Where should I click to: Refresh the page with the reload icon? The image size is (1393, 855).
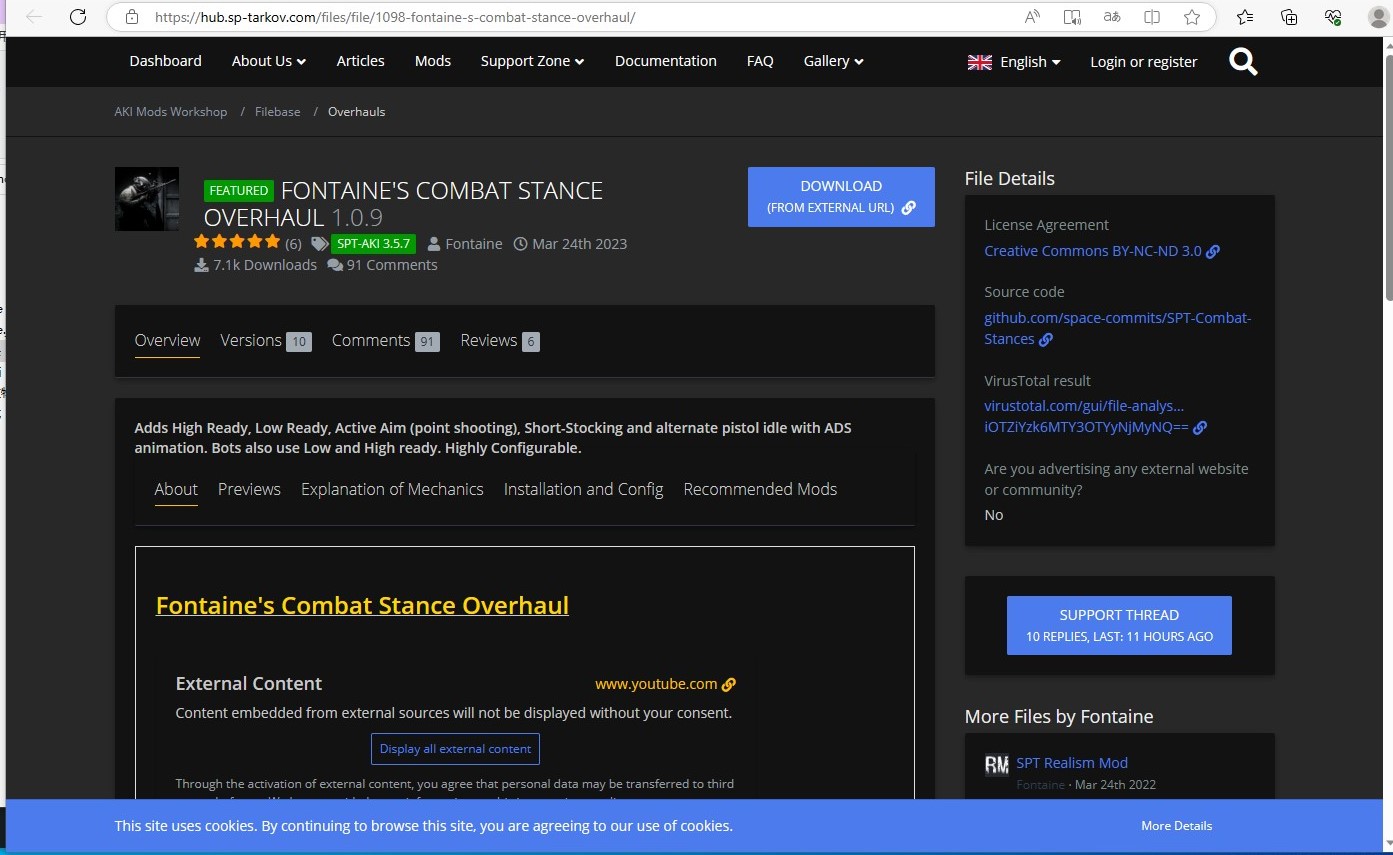(78, 17)
